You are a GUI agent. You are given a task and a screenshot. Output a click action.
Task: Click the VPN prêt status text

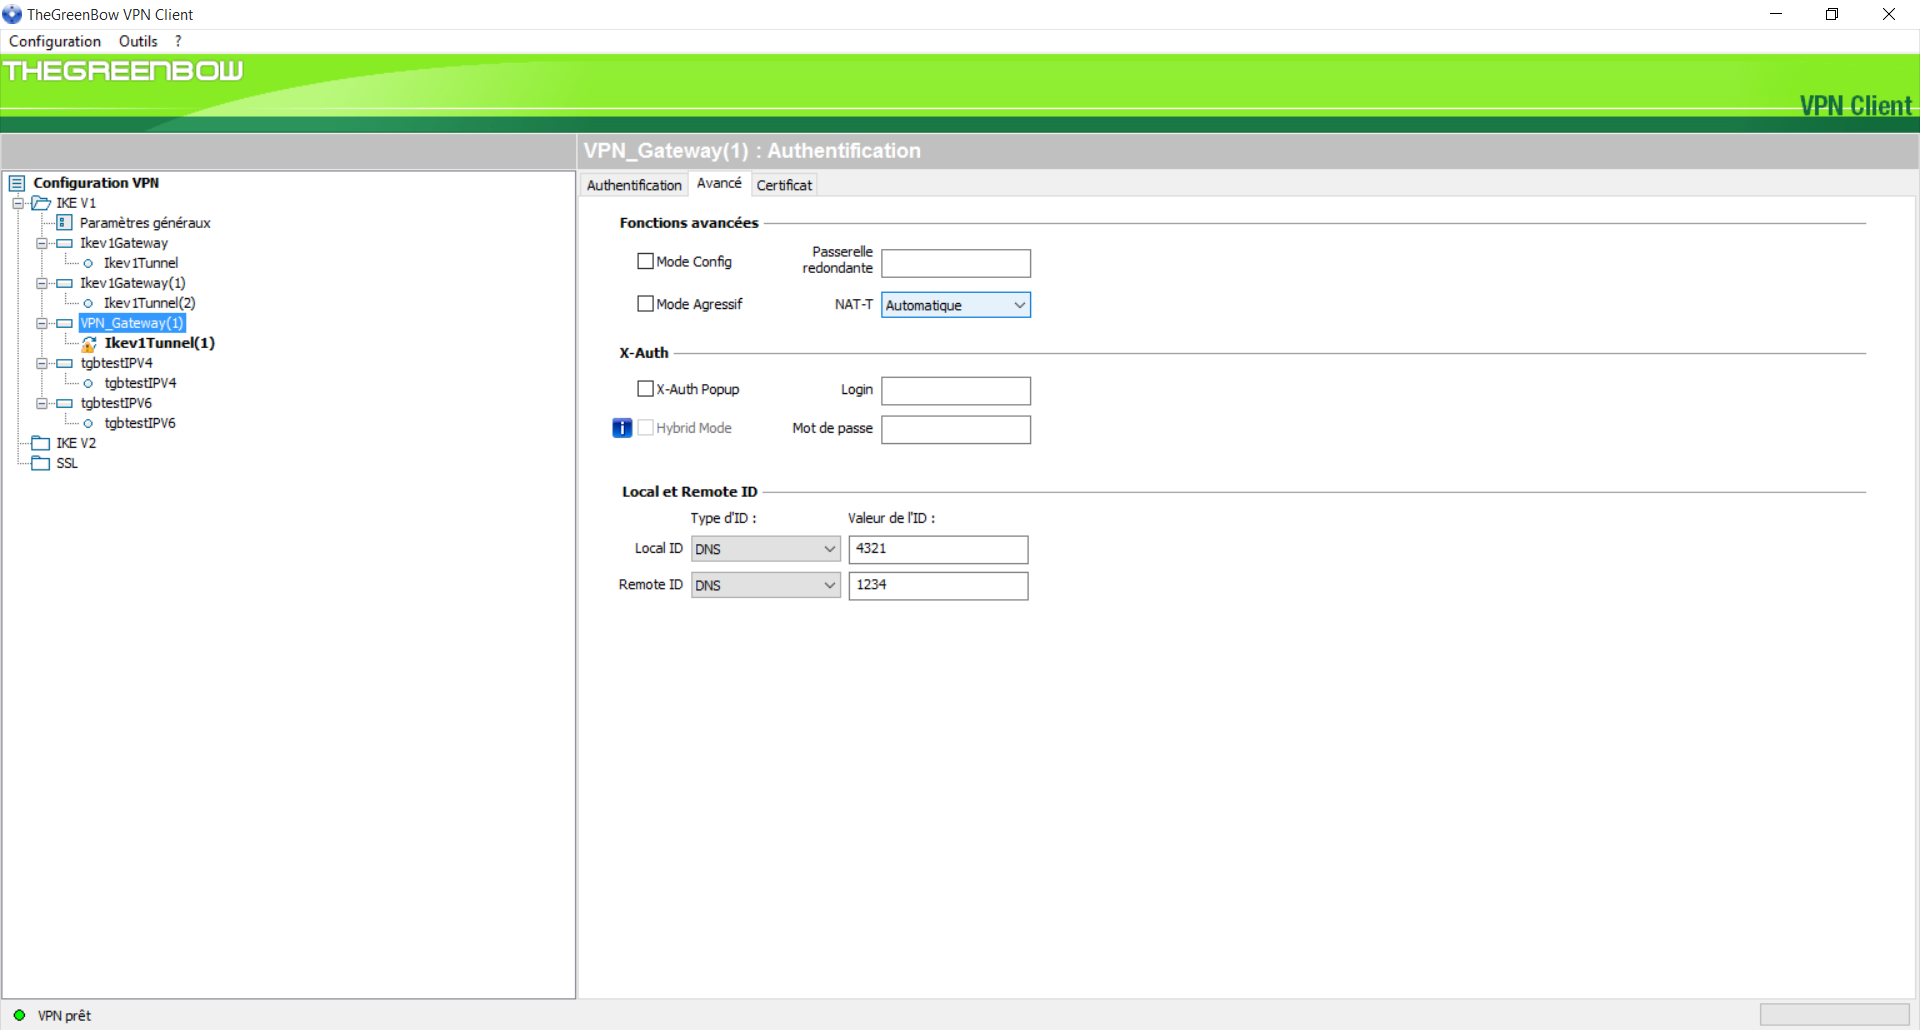coord(64,1015)
